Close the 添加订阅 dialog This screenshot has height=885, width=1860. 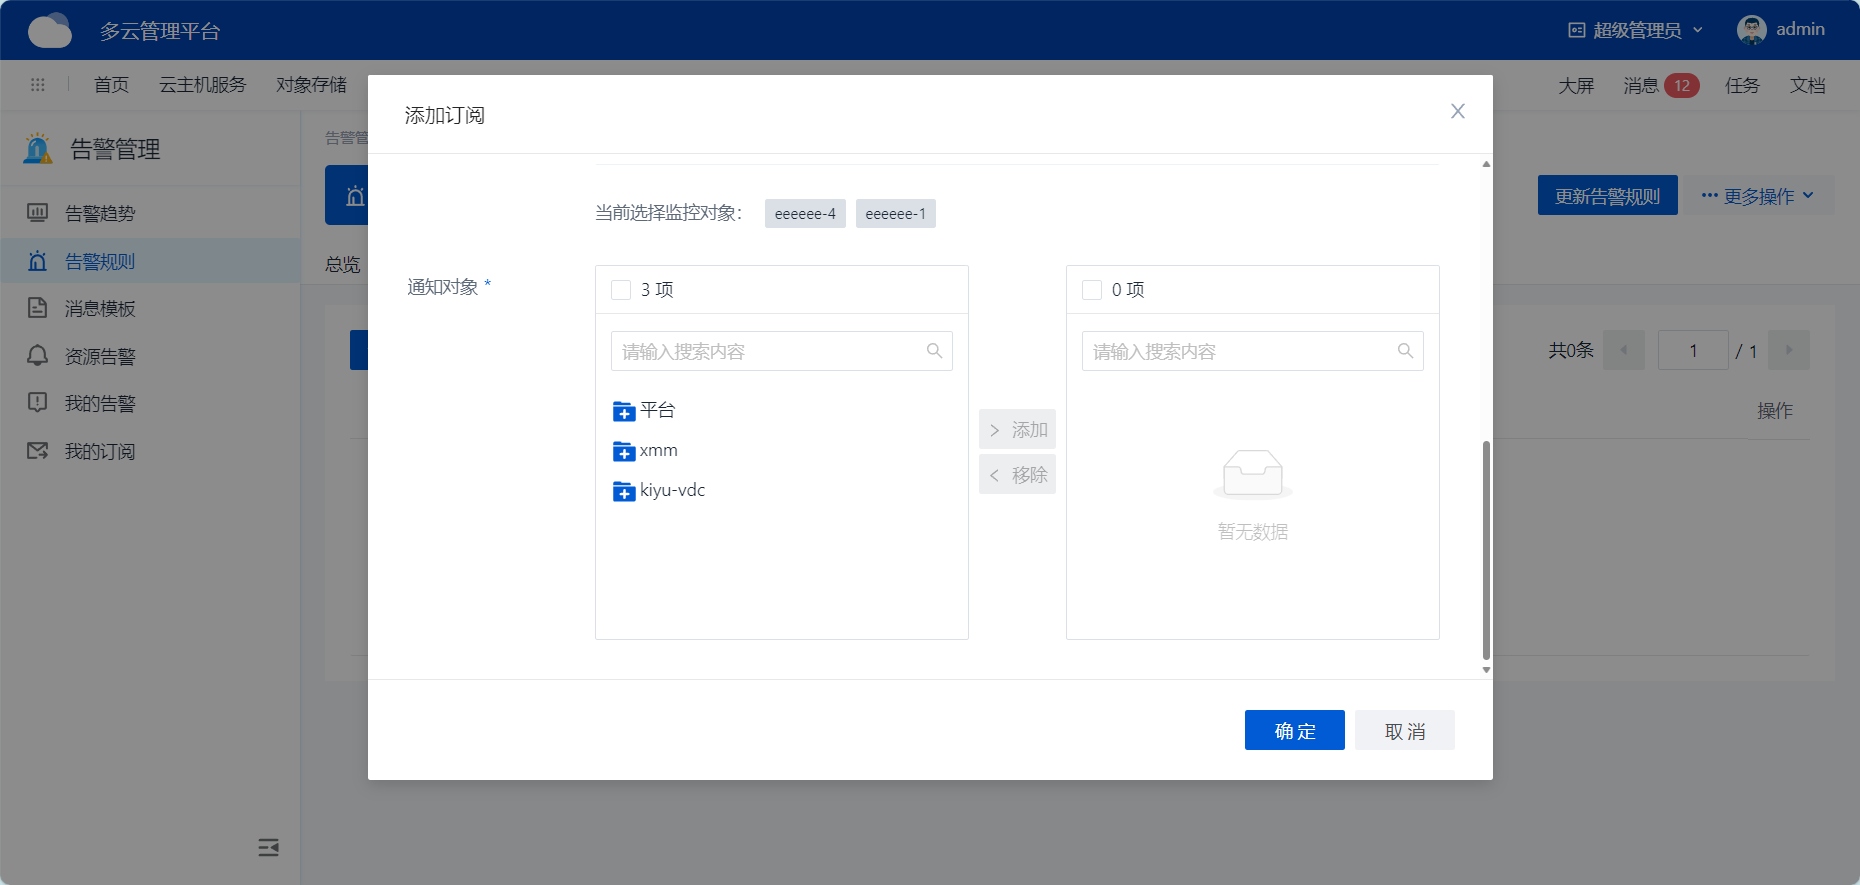point(1457,112)
